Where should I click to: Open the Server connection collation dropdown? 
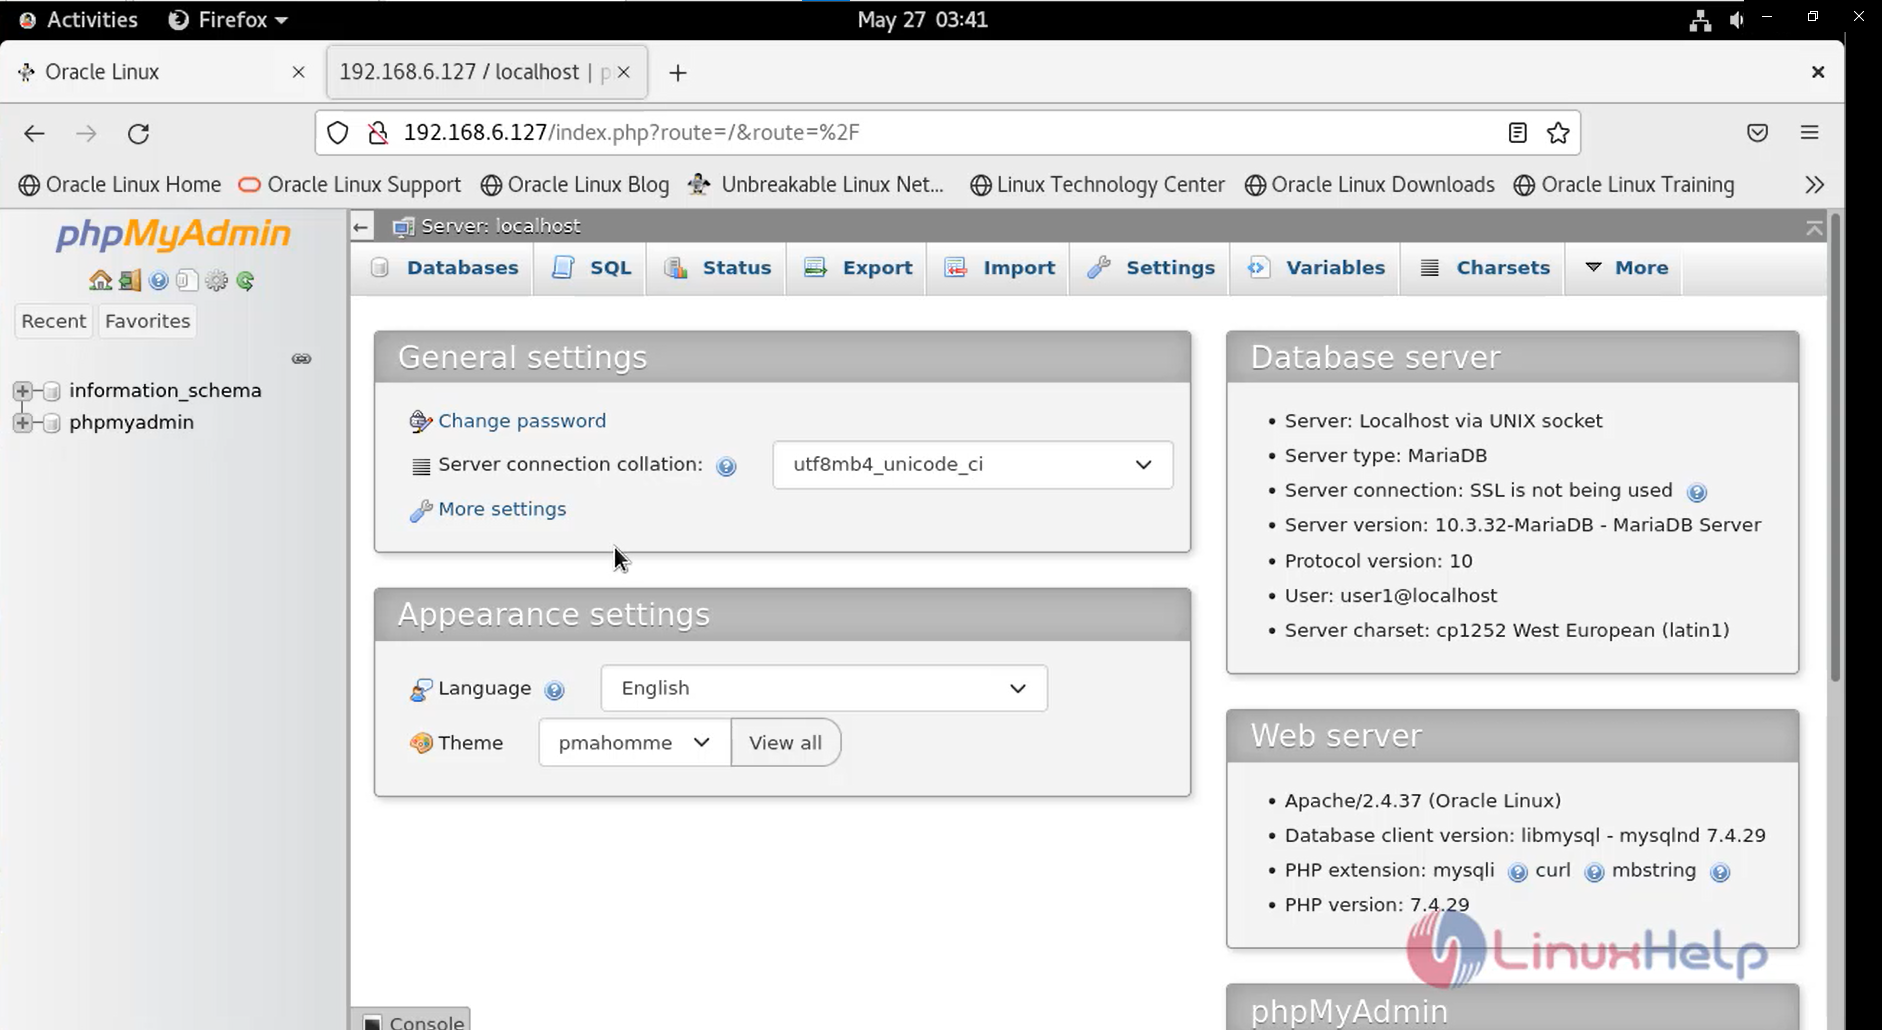click(972, 465)
